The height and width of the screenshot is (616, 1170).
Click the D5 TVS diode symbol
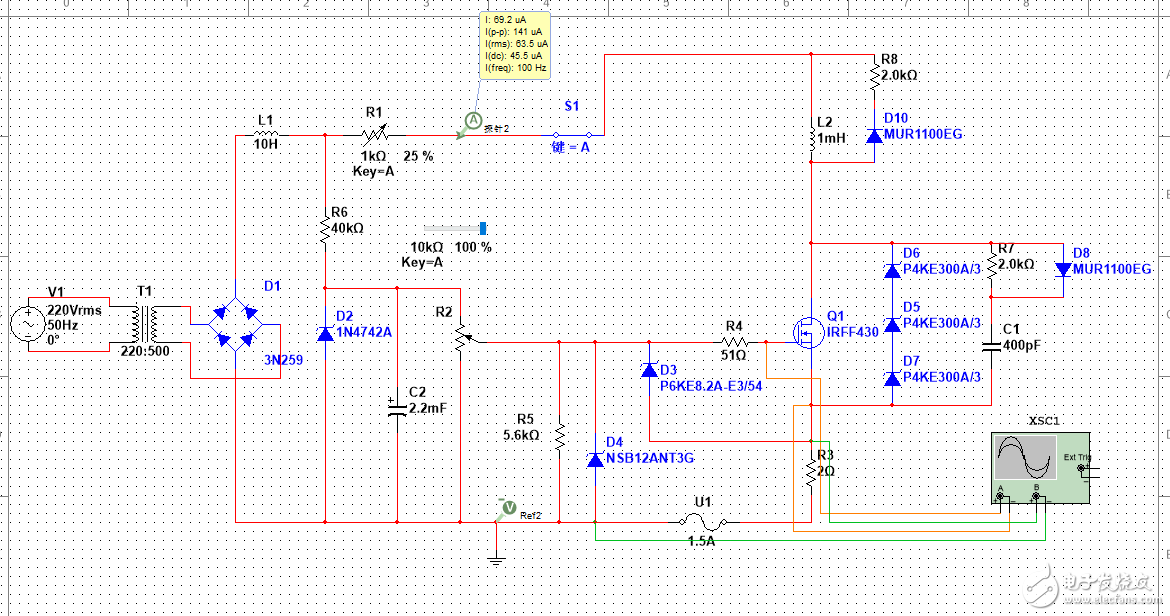(x=892, y=324)
